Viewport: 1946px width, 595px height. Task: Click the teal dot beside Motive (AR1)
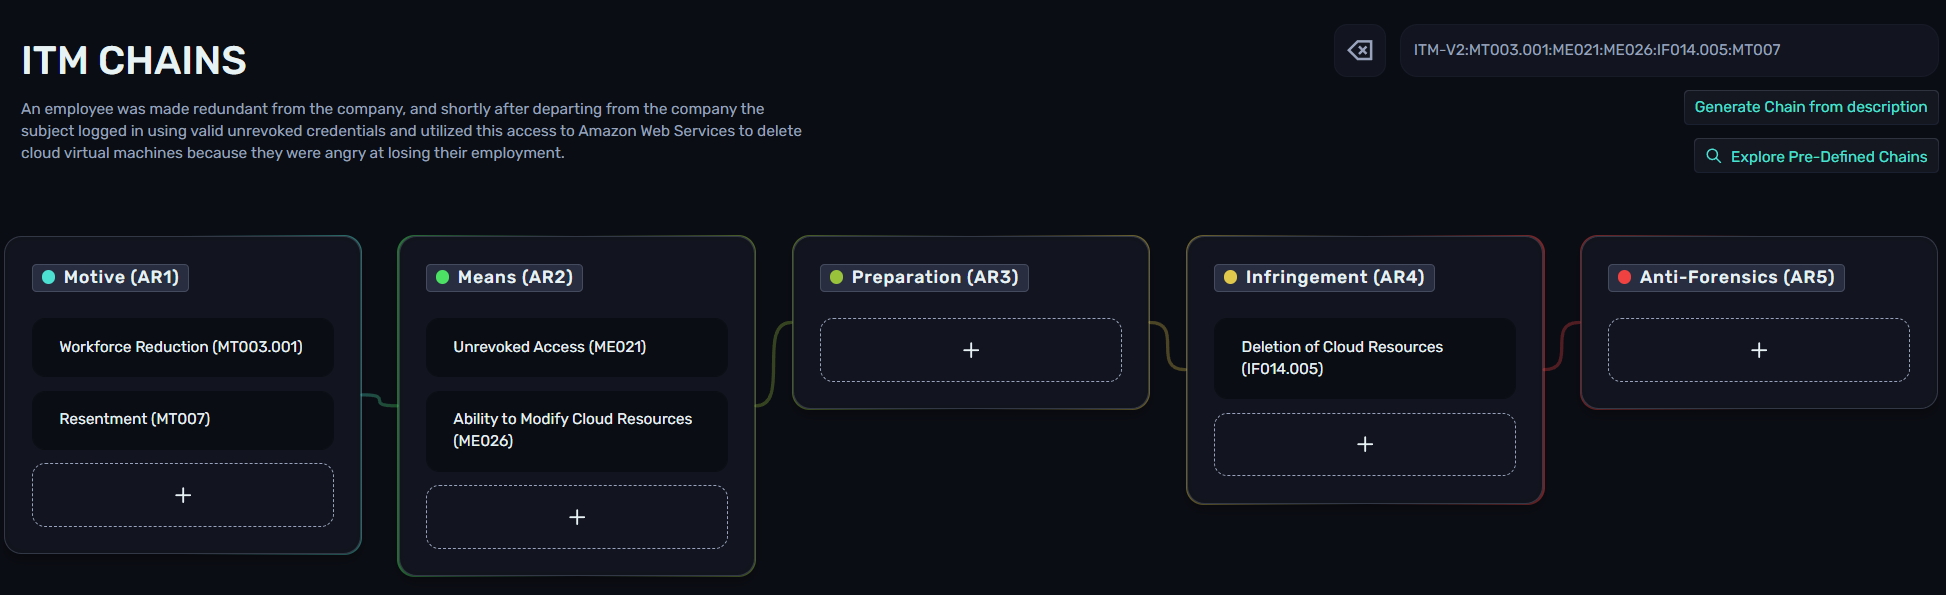[48, 277]
